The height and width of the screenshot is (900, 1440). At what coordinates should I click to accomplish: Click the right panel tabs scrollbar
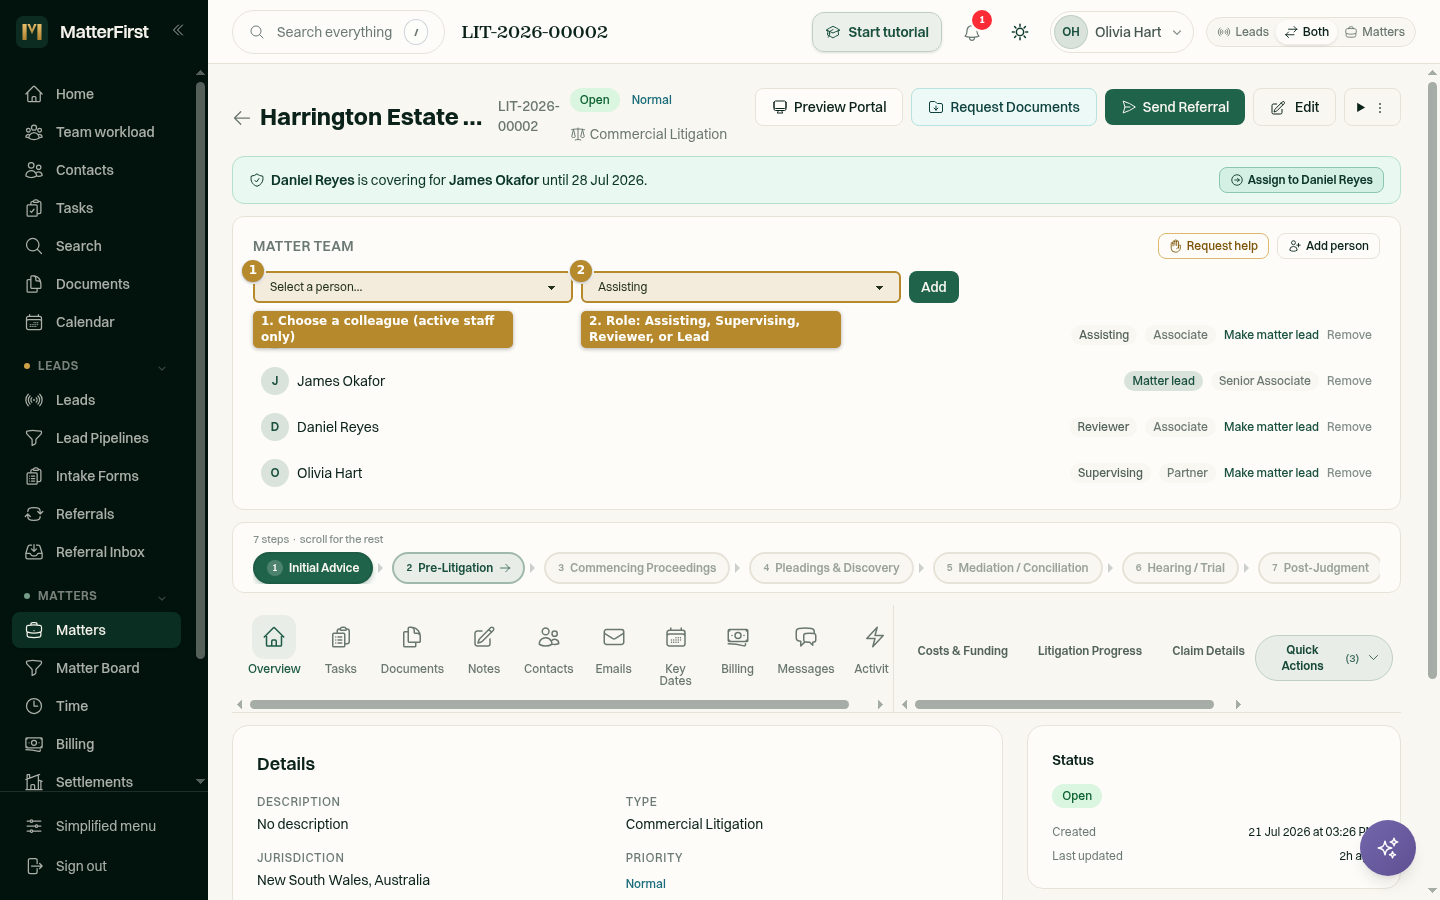pos(1064,705)
